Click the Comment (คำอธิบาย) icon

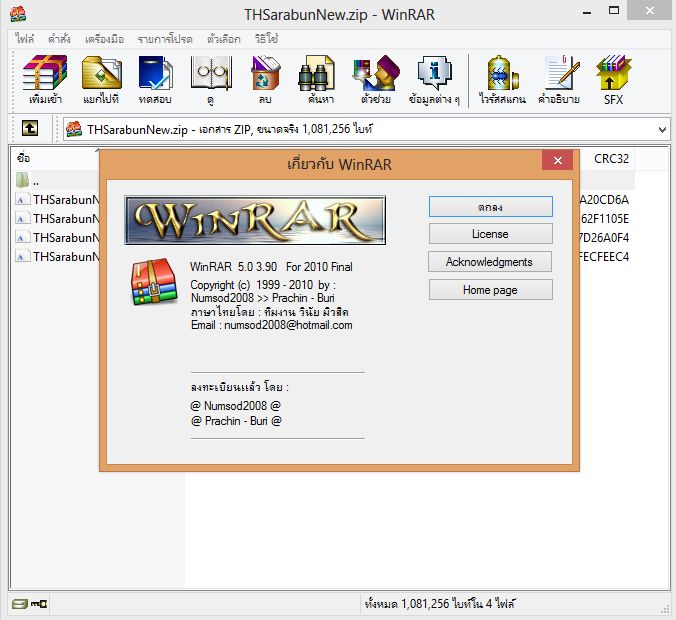click(561, 73)
